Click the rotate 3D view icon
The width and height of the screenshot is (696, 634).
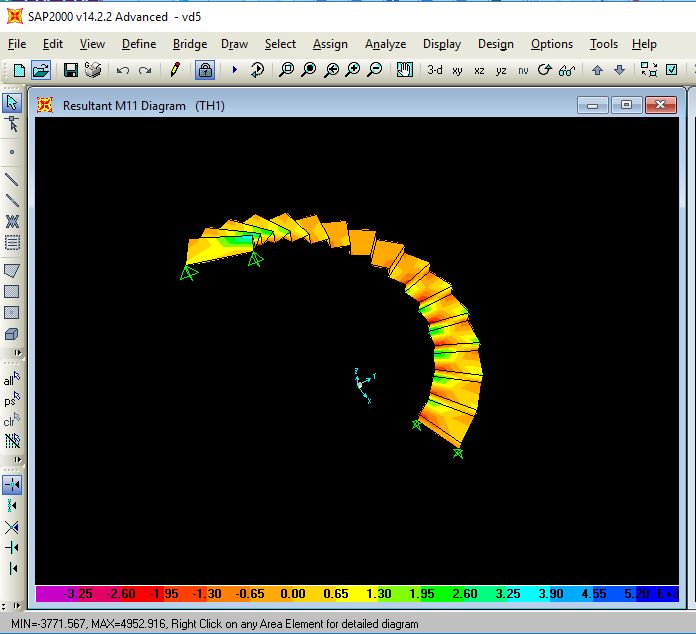(545, 70)
